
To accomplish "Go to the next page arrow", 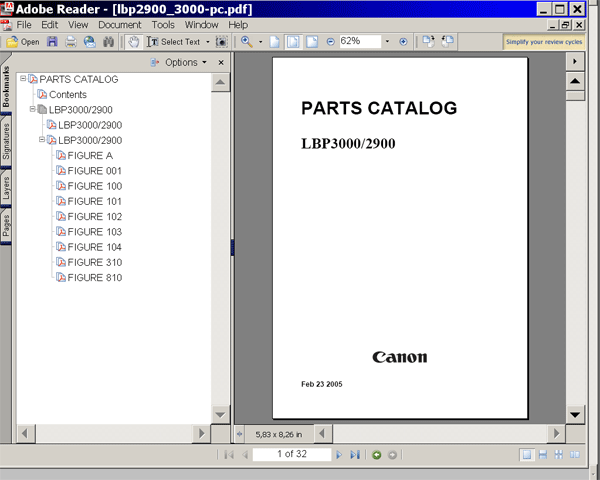I will click(339, 454).
